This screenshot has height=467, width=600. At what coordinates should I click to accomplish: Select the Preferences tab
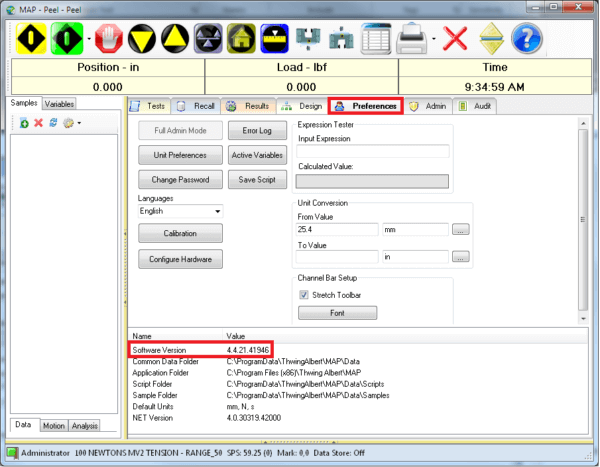365,106
